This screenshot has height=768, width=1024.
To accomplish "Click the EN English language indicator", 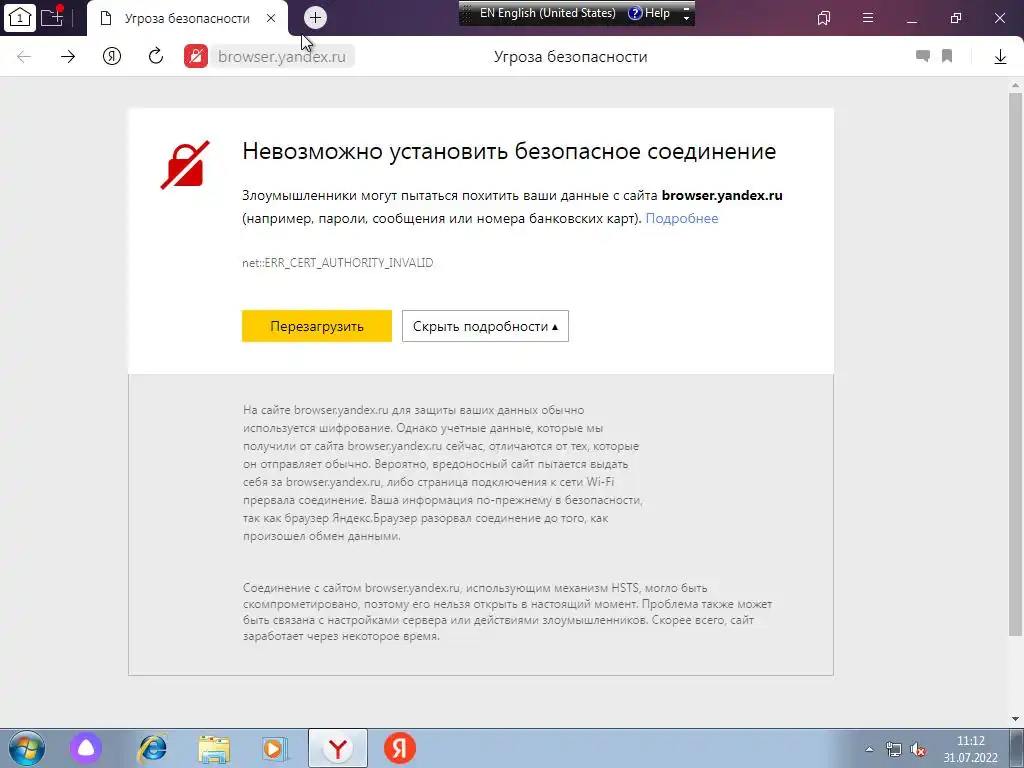I will point(547,13).
